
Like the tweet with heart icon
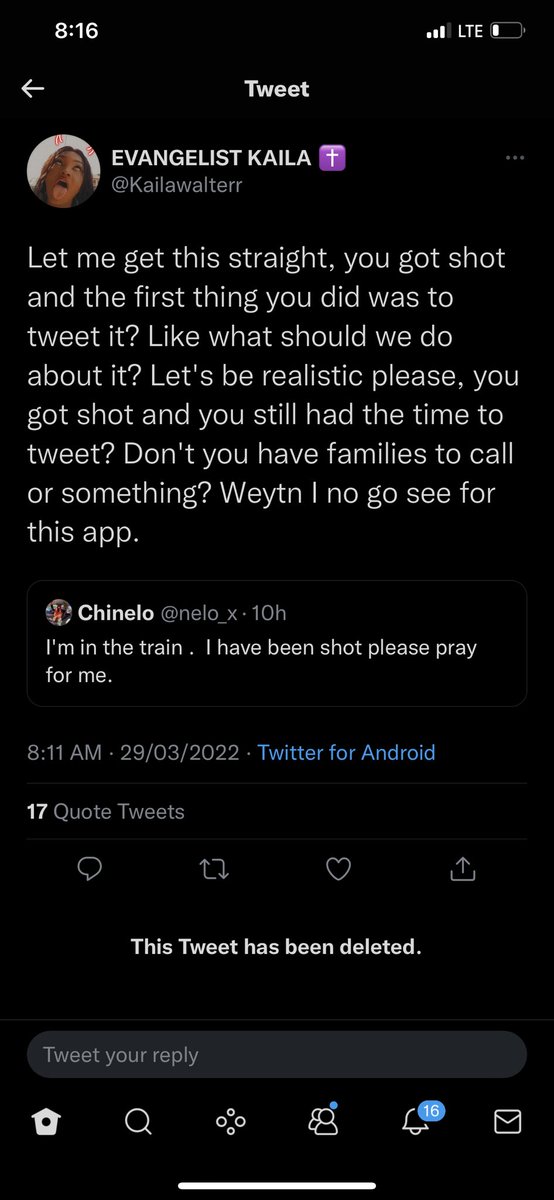[339, 870]
